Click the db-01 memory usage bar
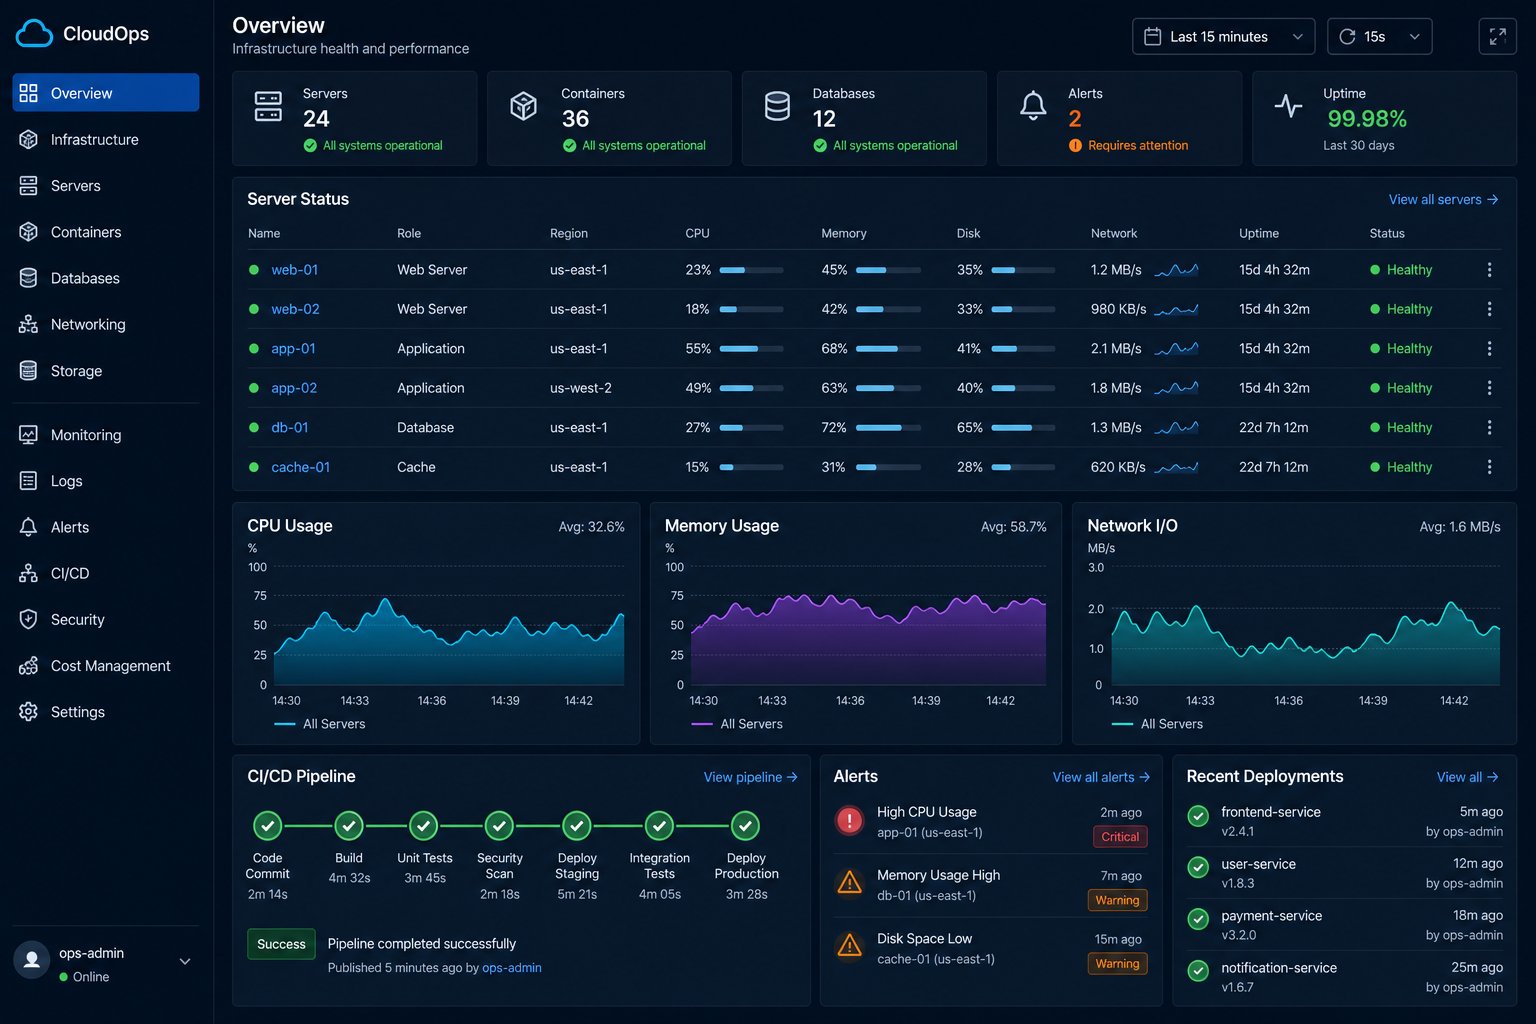The image size is (1536, 1024). pyautogui.click(x=888, y=428)
